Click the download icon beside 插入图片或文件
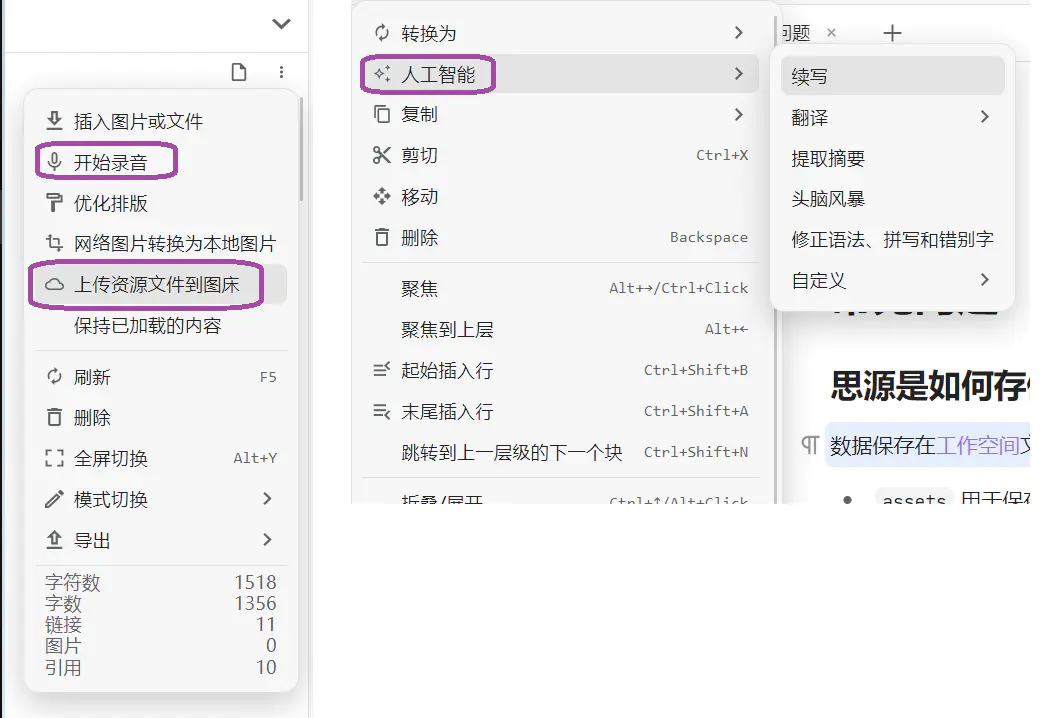This screenshot has height=718, width=1052. (x=54, y=121)
